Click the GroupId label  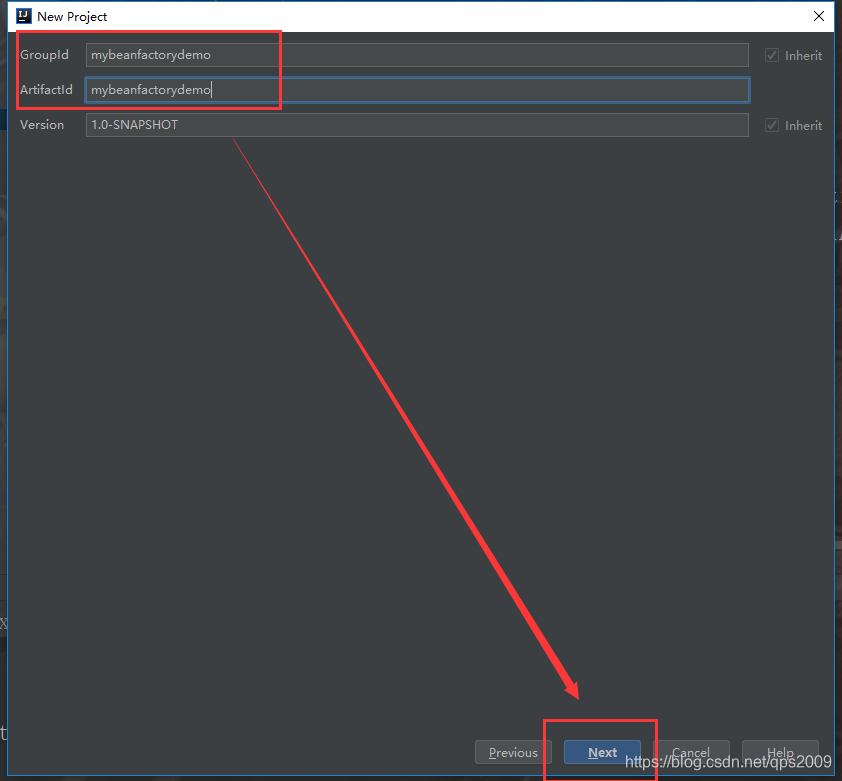point(45,55)
